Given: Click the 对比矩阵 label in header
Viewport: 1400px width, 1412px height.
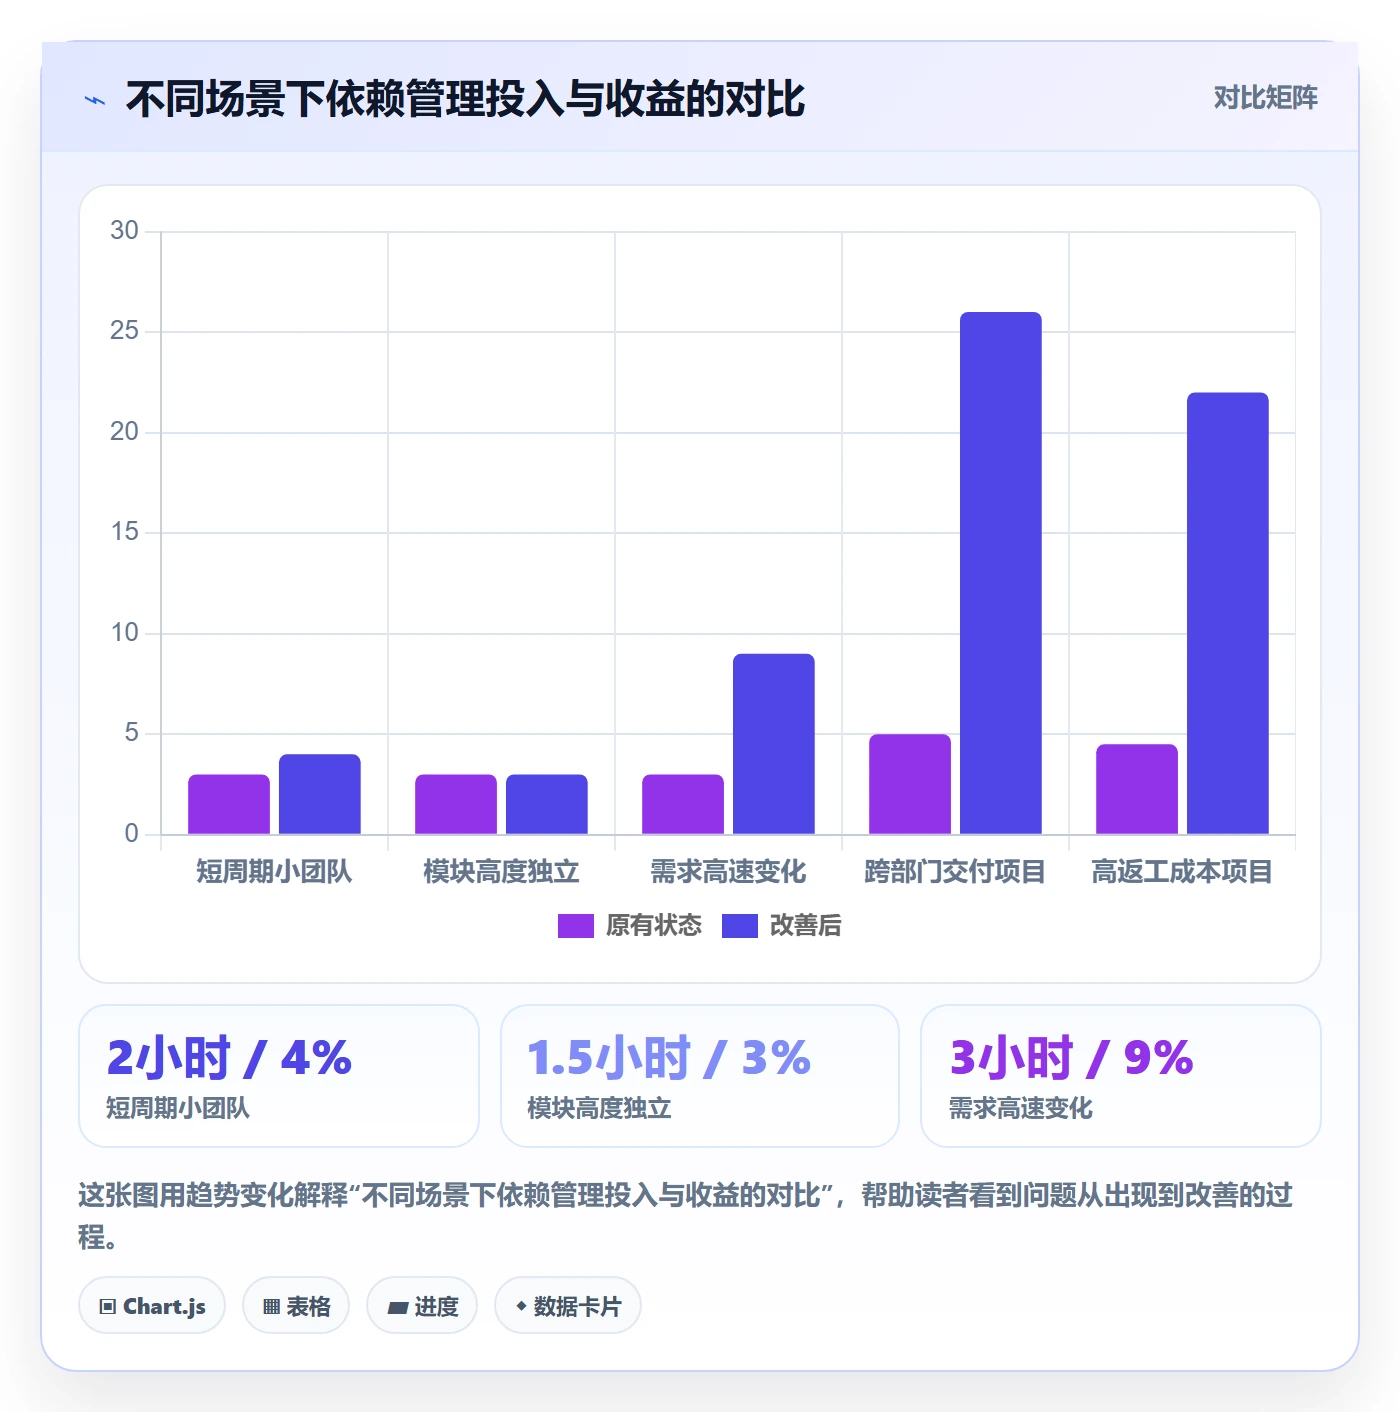Looking at the screenshot, I should pos(1265,98).
